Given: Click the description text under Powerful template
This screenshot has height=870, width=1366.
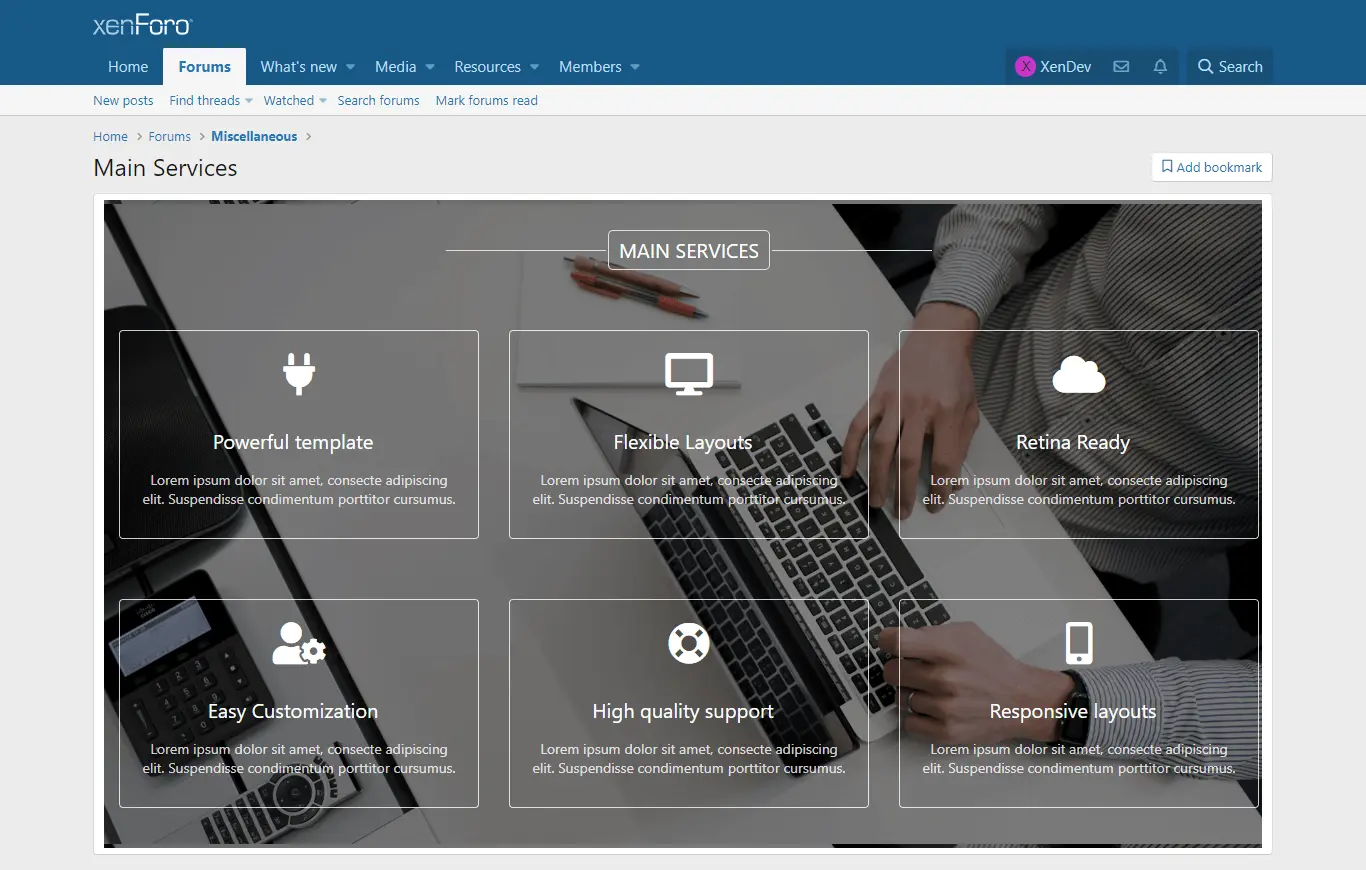Looking at the screenshot, I should tap(299, 490).
